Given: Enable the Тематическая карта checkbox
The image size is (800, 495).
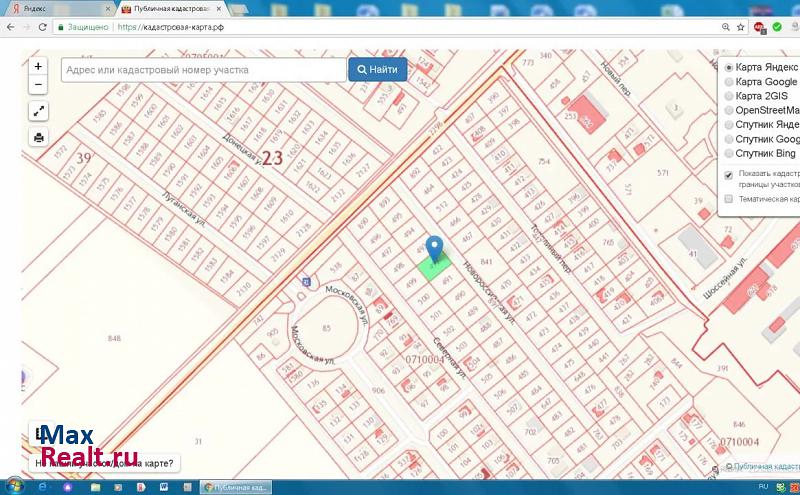Looking at the screenshot, I should click(728, 199).
